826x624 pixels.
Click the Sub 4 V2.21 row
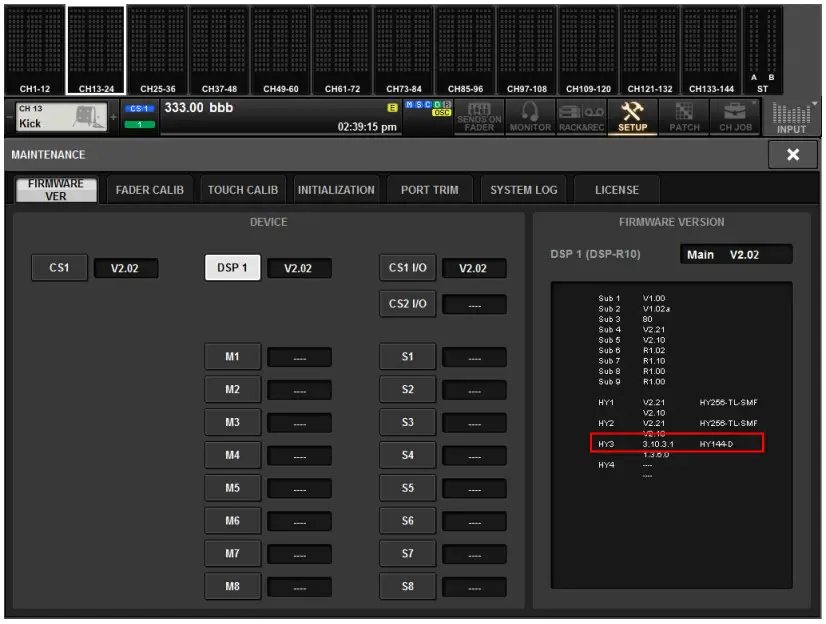632,330
